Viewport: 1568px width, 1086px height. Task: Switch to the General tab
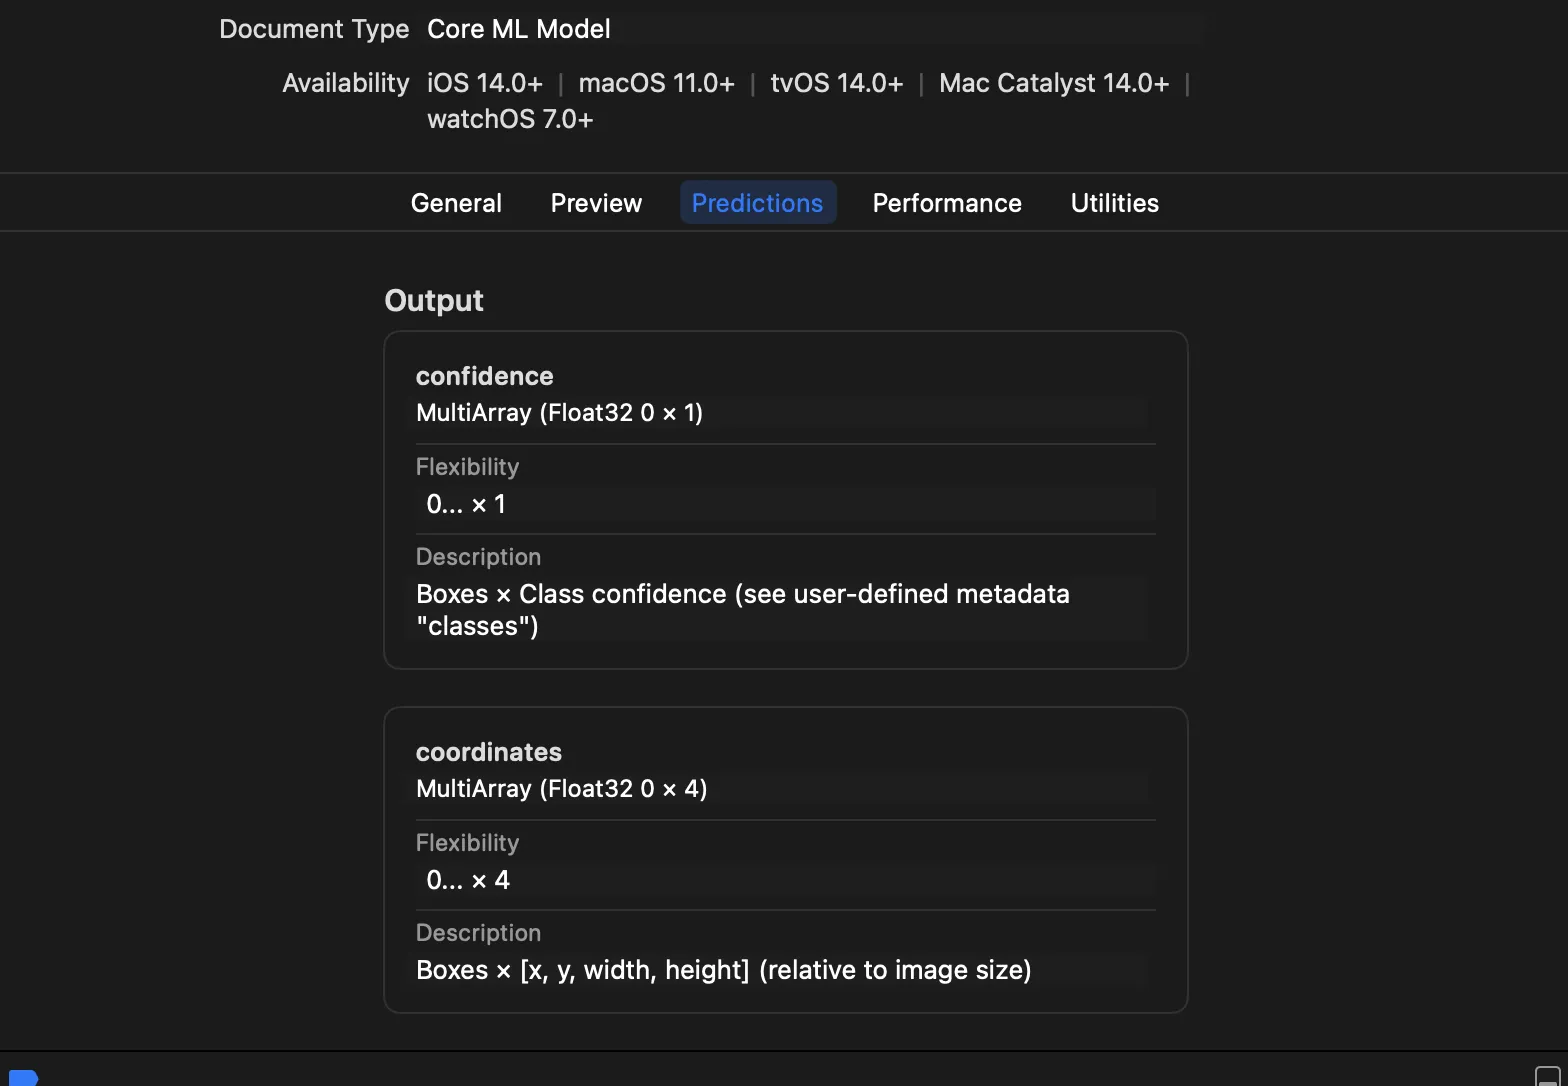[x=456, y=203]
